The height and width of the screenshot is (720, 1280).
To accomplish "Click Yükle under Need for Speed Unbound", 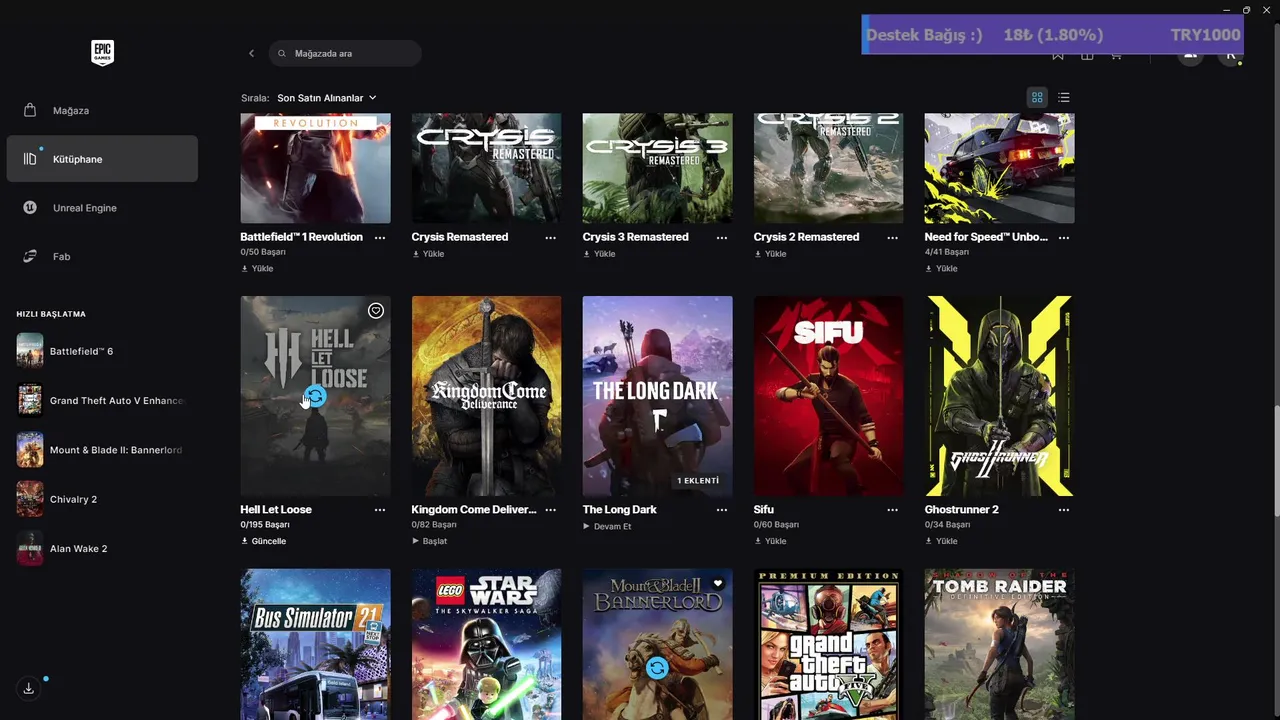I will click(941, 268).
